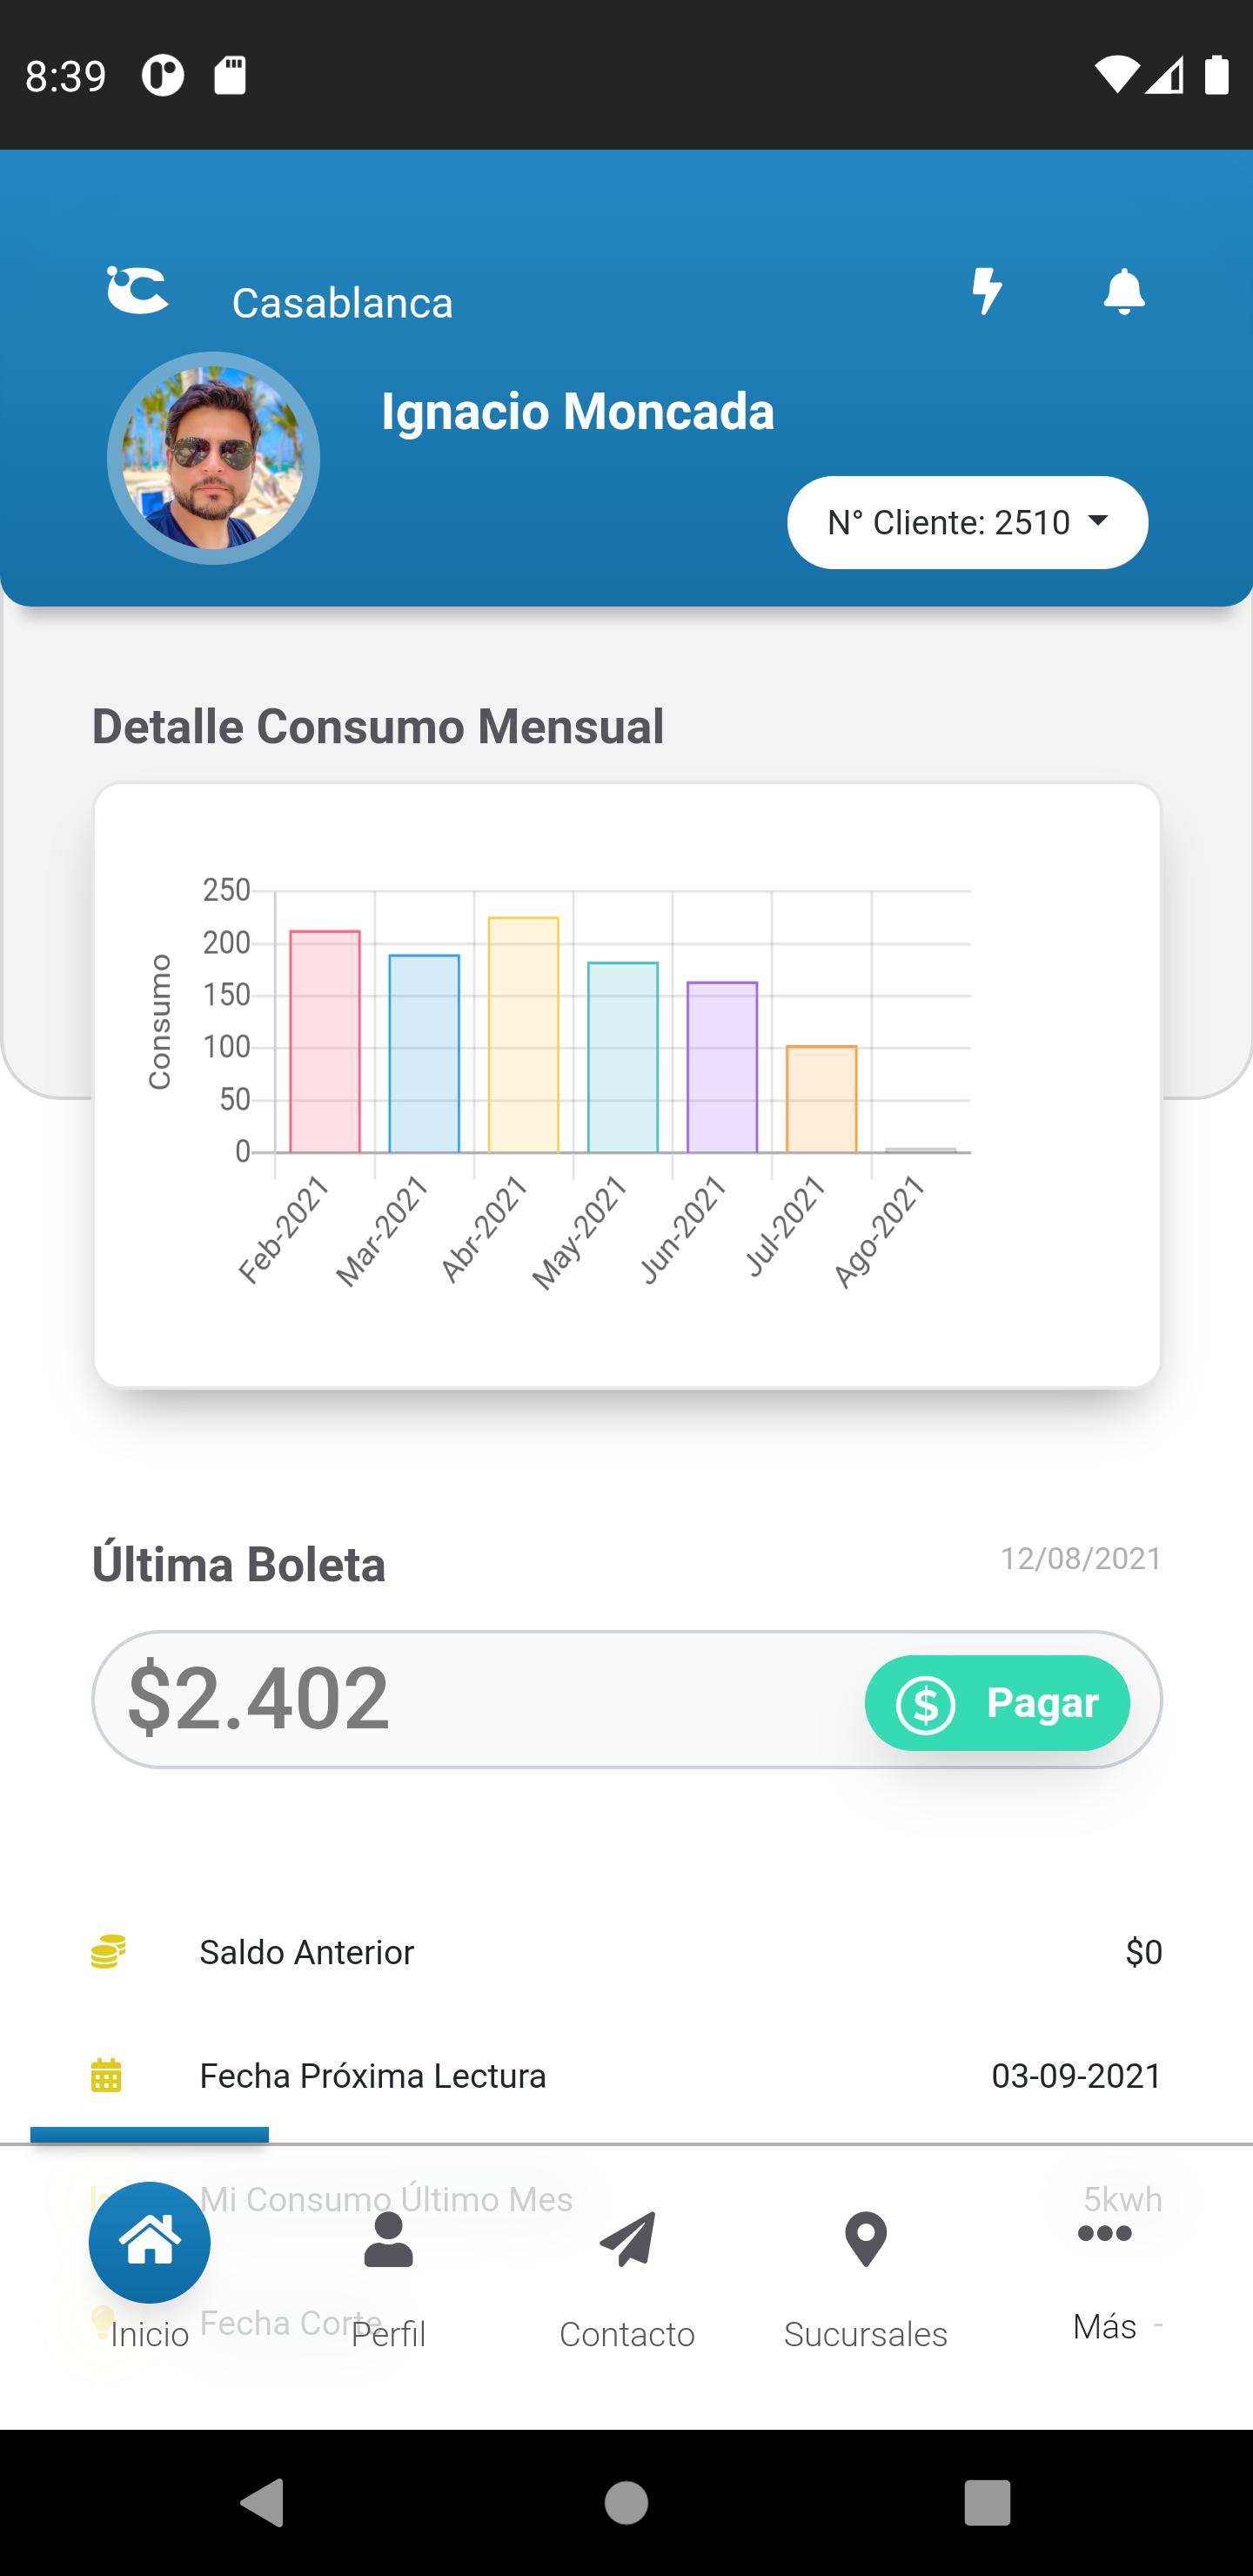
Task: Select the Abr-2021 yellow bar
Action: [x=523, y=1035]
